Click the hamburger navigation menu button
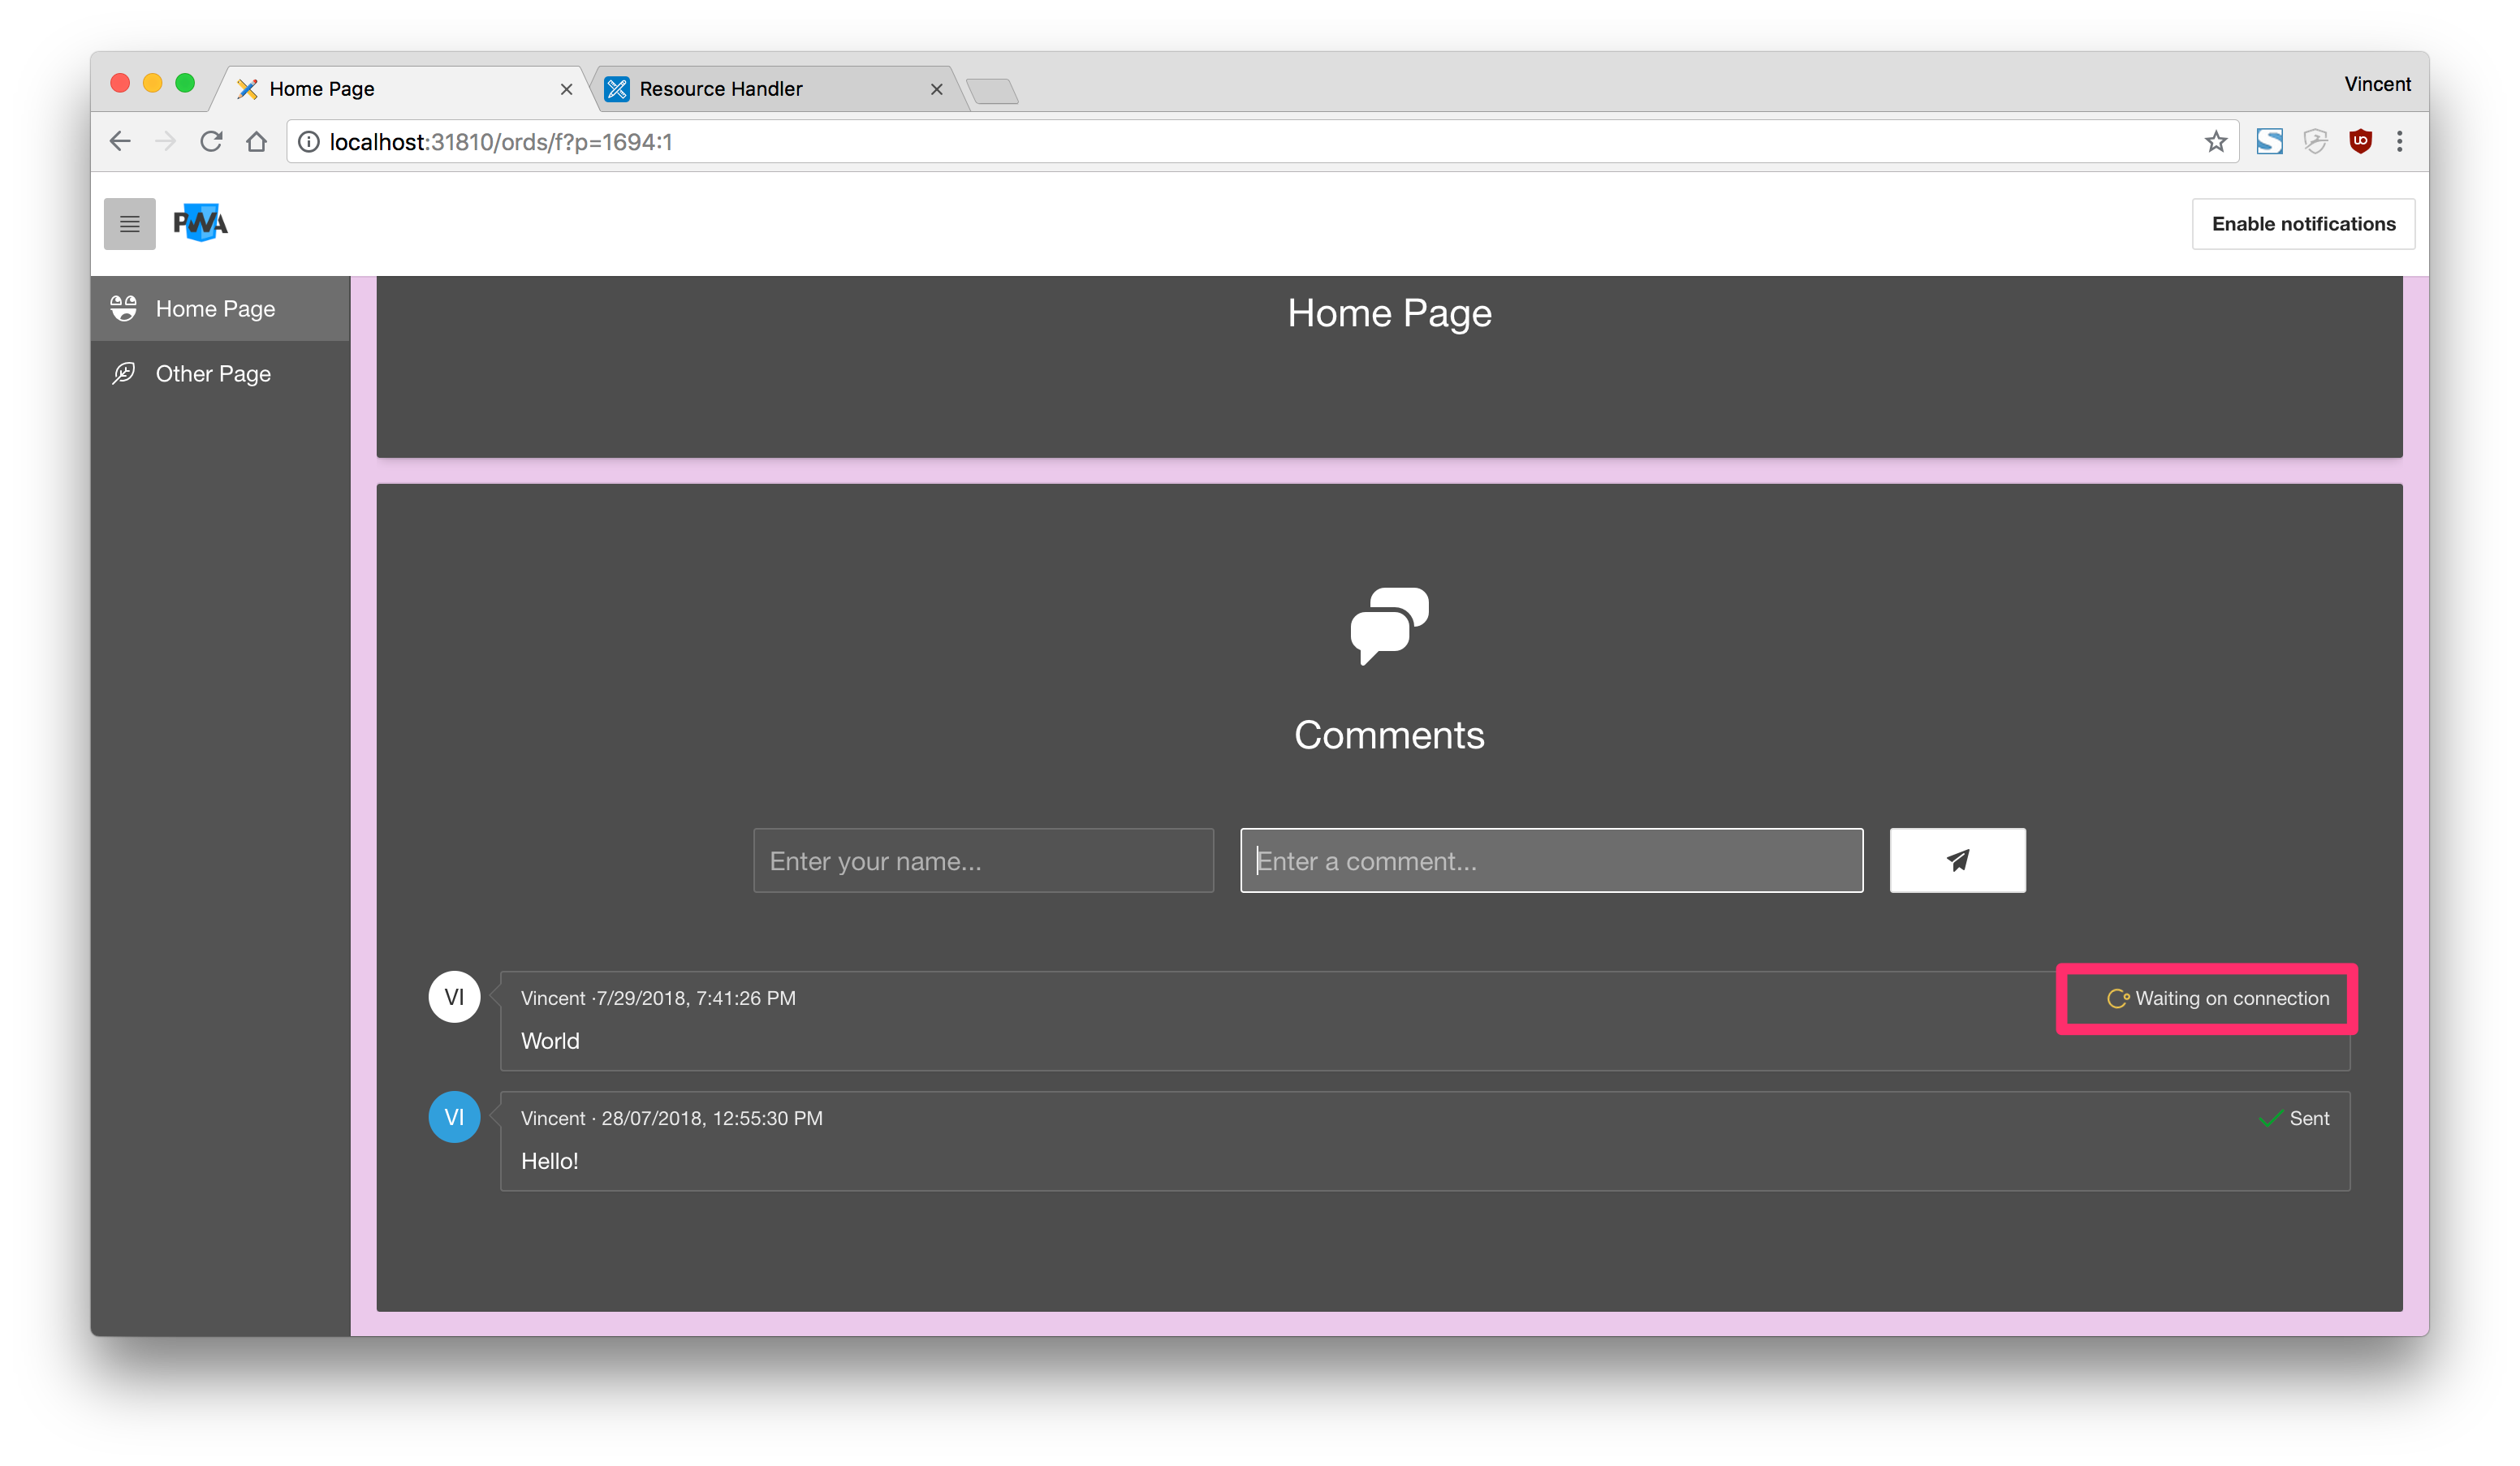 point(129,223)
